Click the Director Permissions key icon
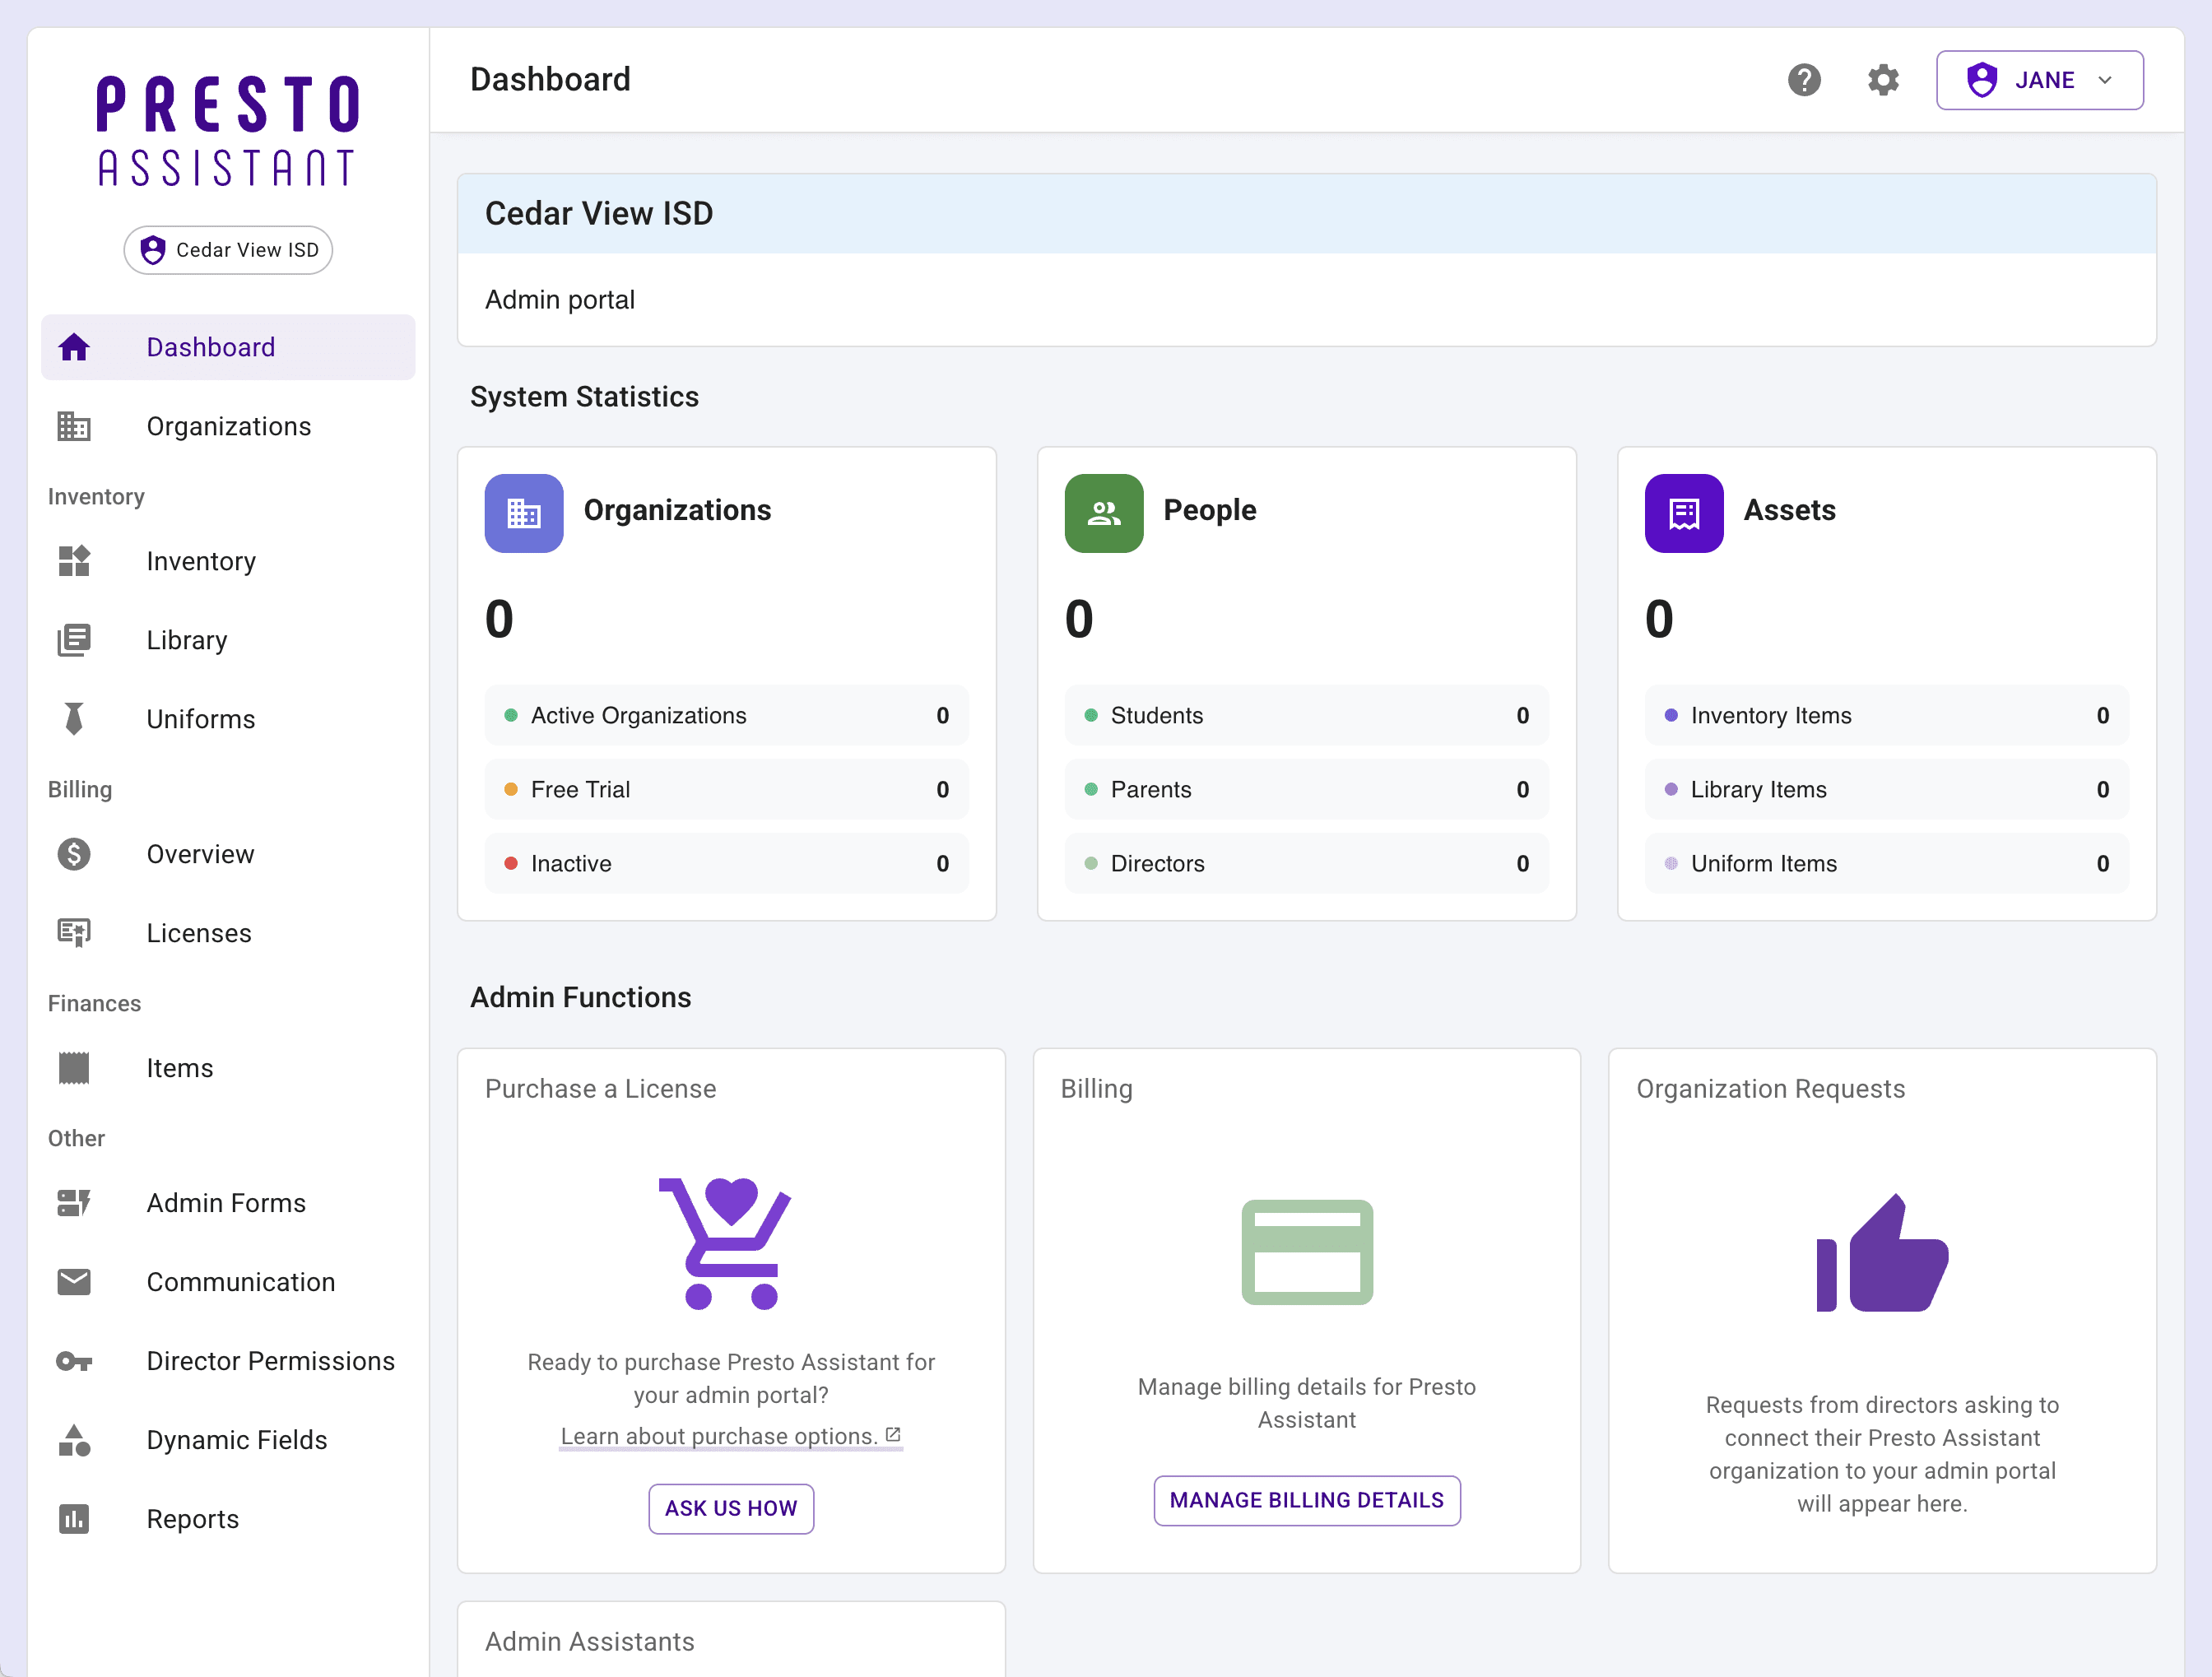Viewport: 2212px width, 1677px height. pyautogui.click(x=74, y=1361)
